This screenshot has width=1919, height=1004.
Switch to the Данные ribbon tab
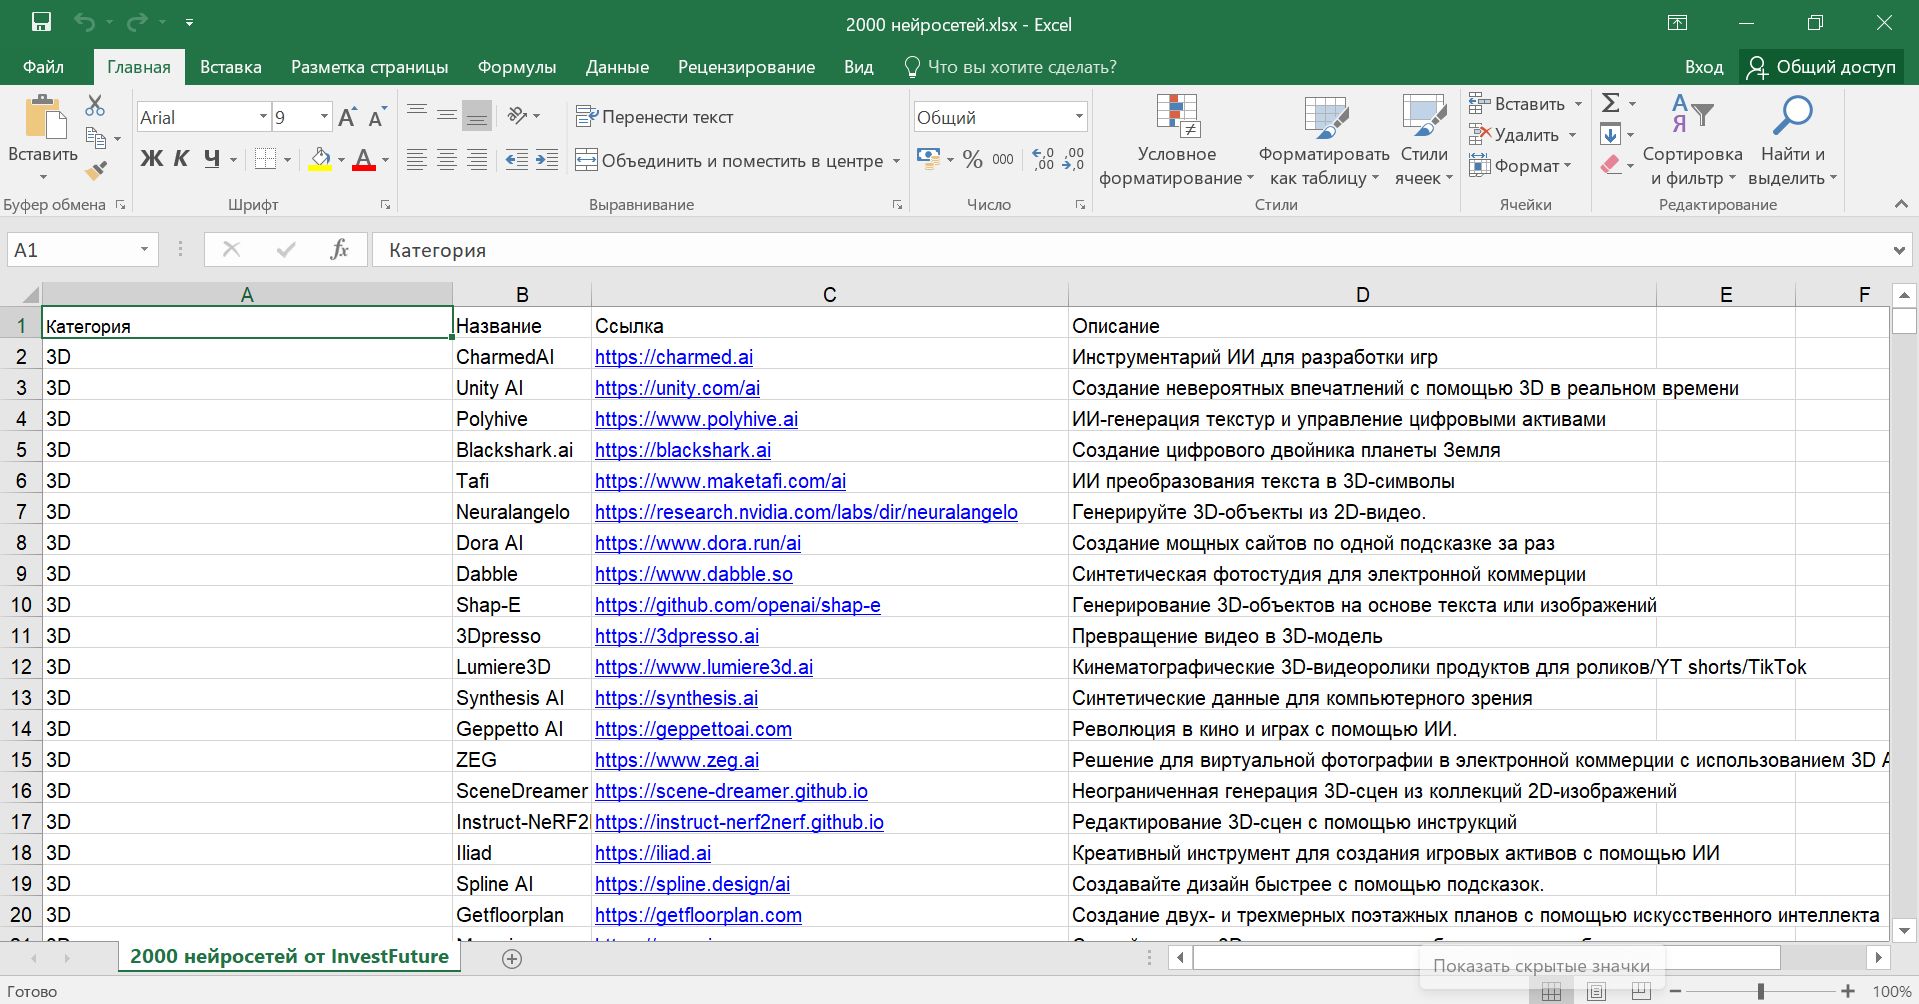(617, 67)
